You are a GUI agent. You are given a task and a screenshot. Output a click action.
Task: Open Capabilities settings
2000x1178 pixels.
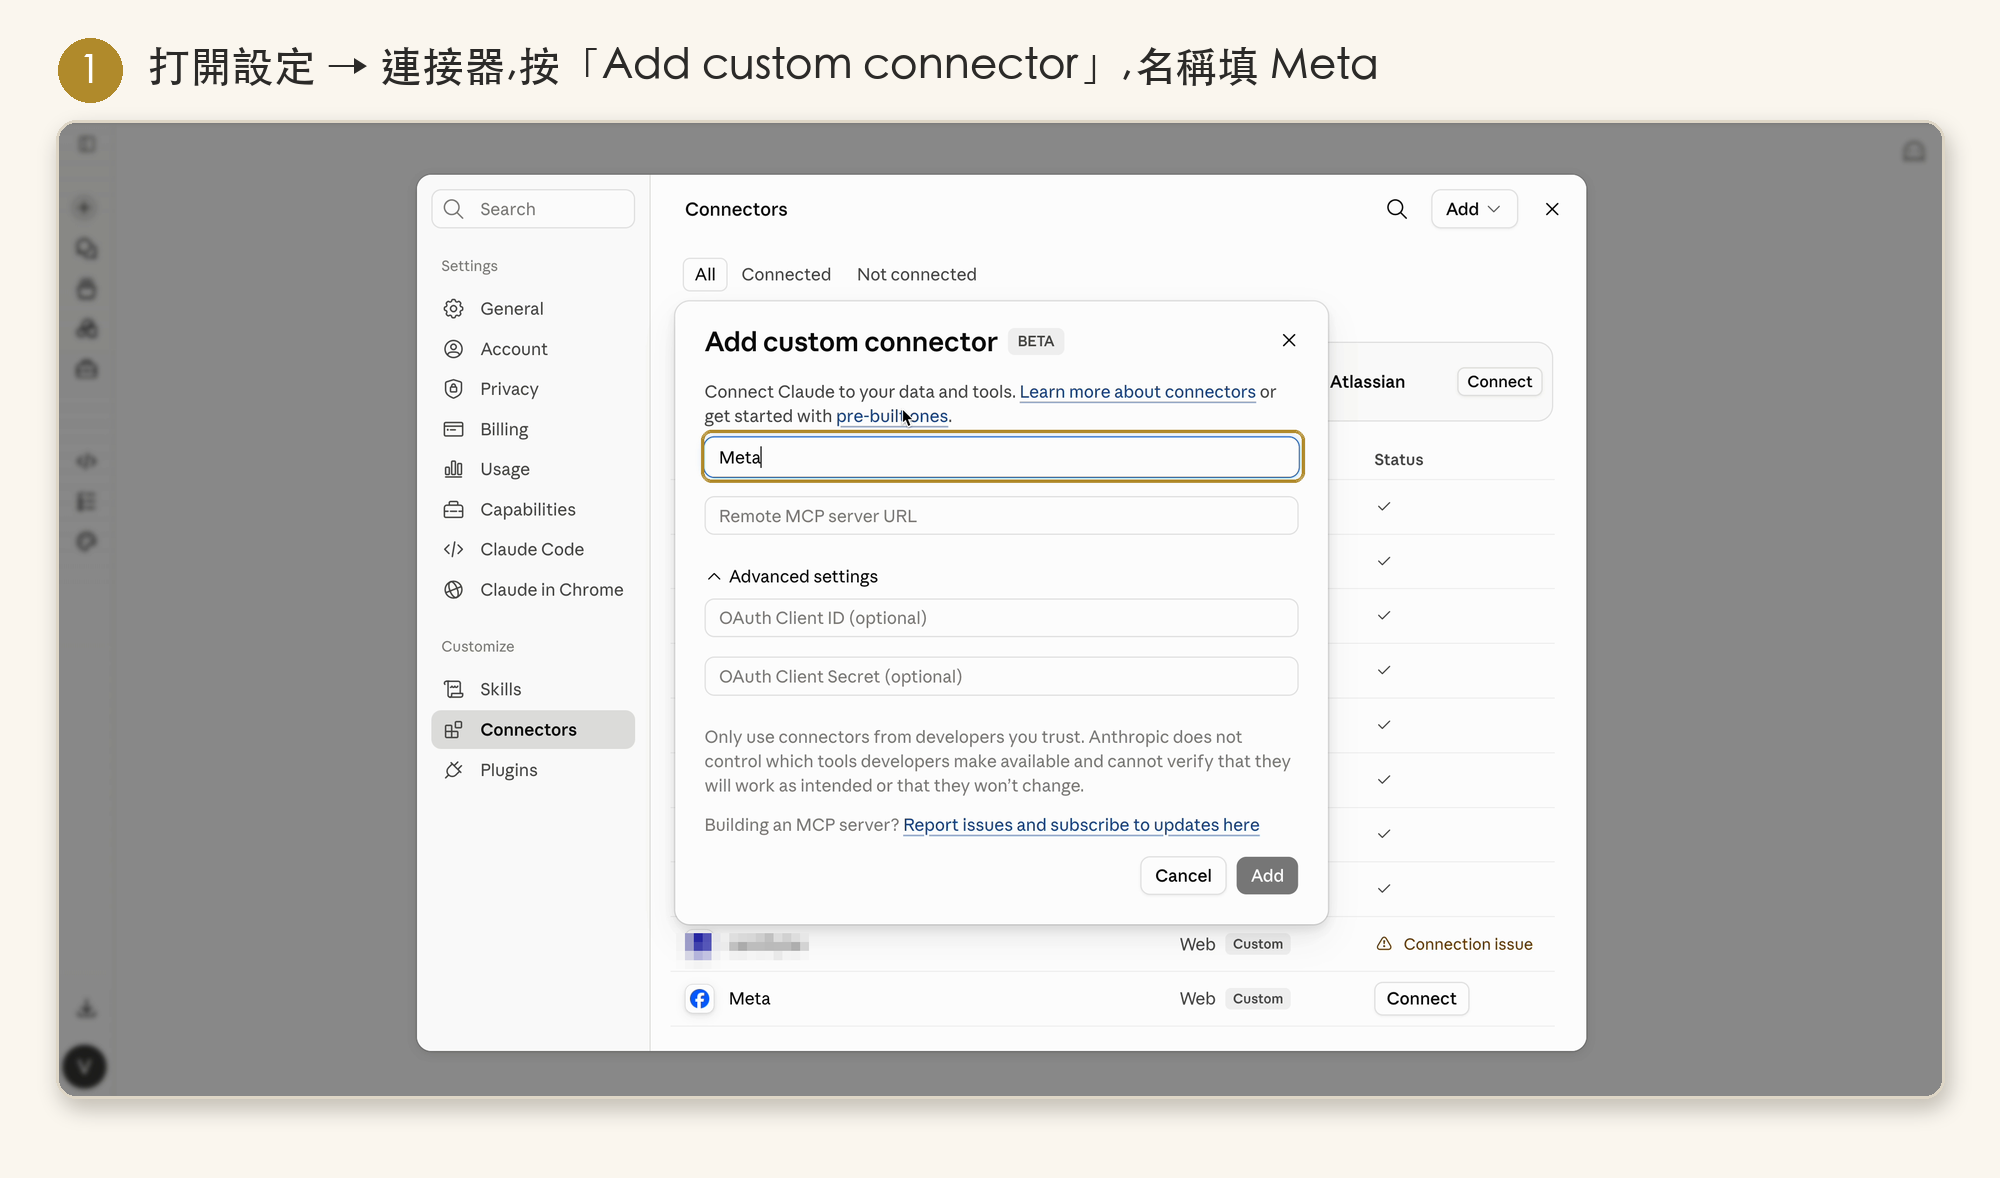(x=533, y=509)
